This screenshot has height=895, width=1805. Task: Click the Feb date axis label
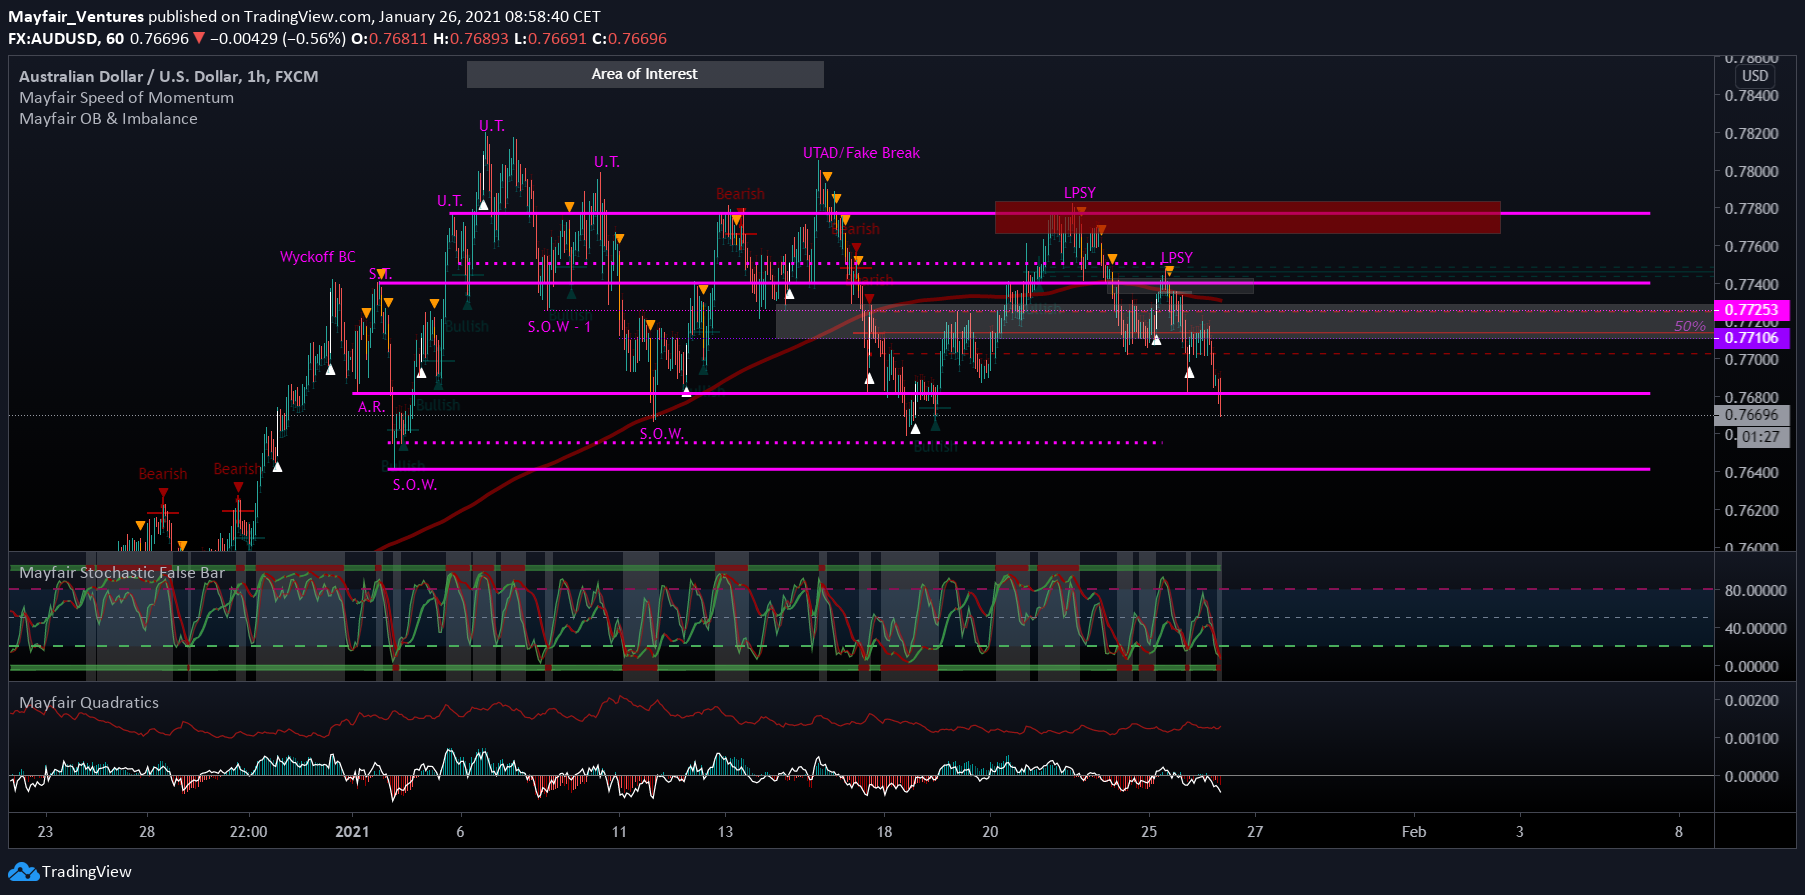point(1413,832)
